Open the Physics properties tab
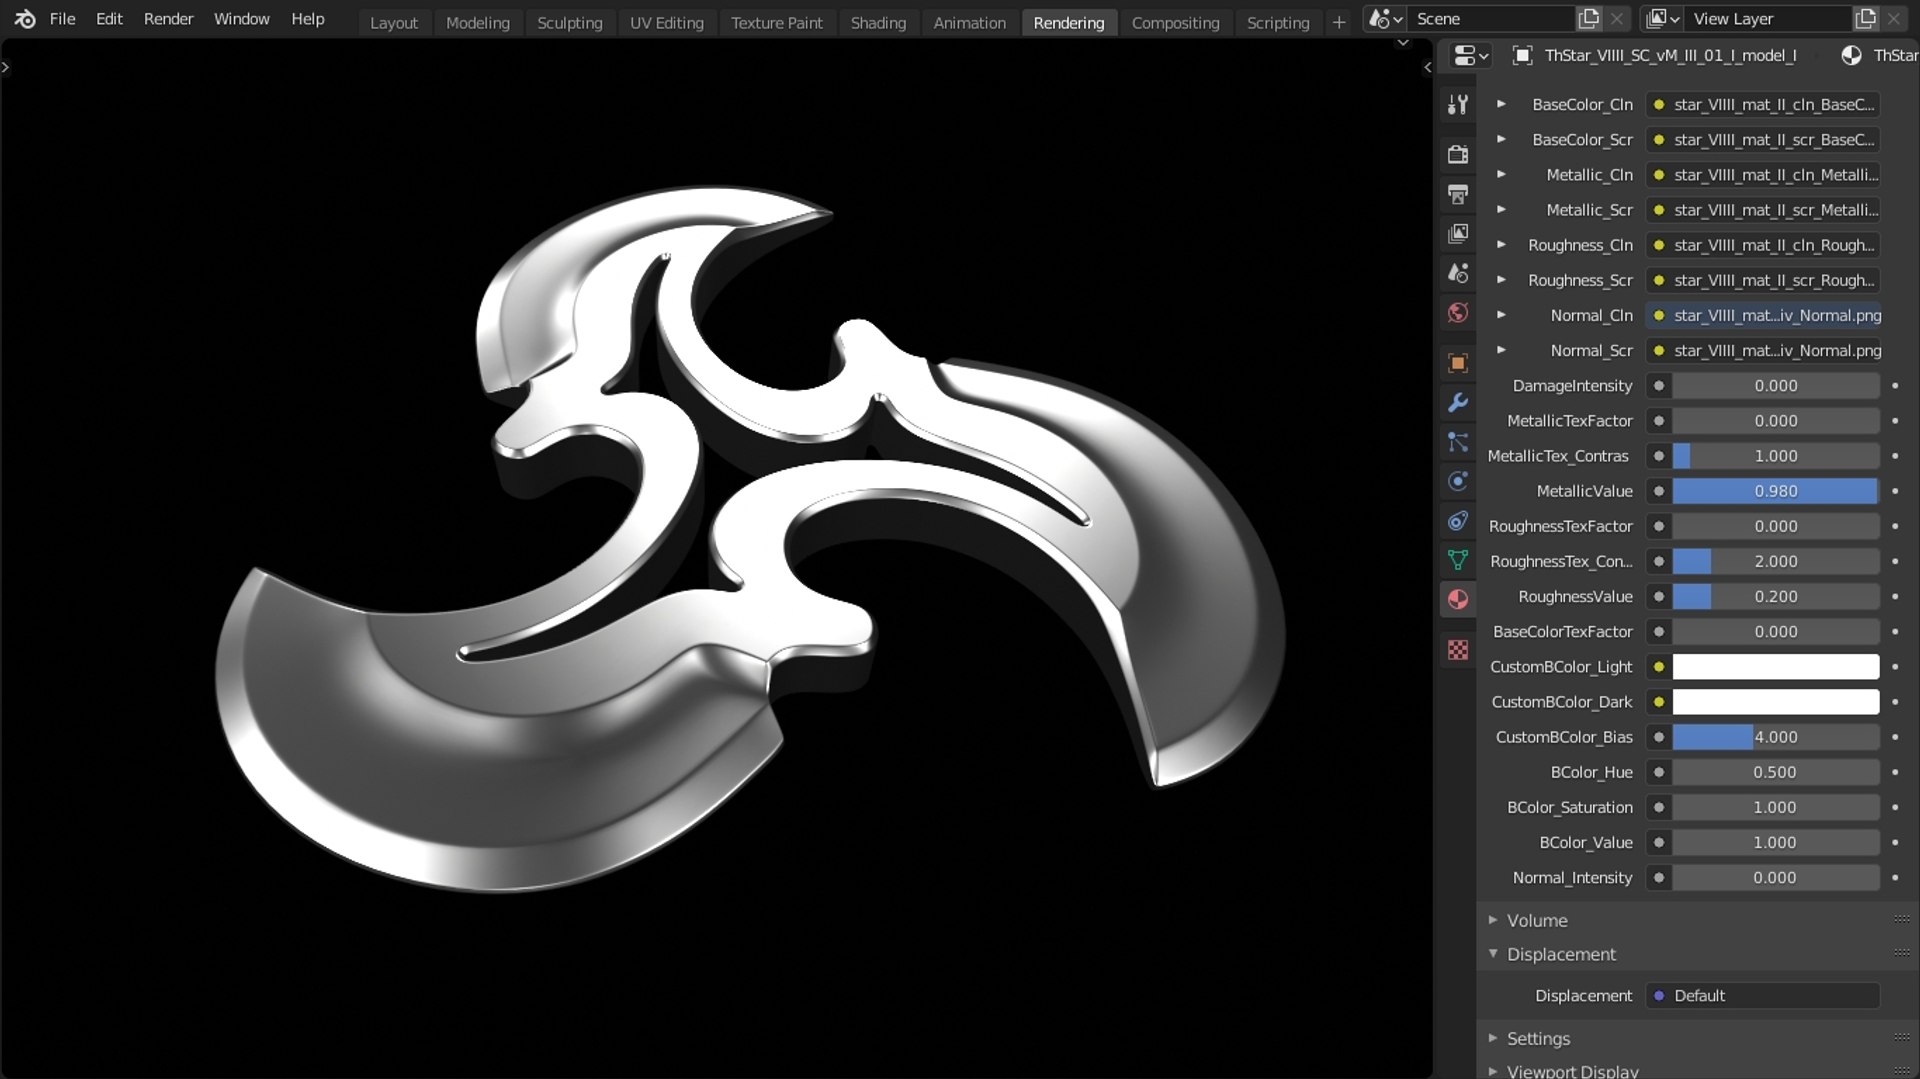Image resolution: width=1920 pixels, height=1079 pixels. [x=1458, y=481]
